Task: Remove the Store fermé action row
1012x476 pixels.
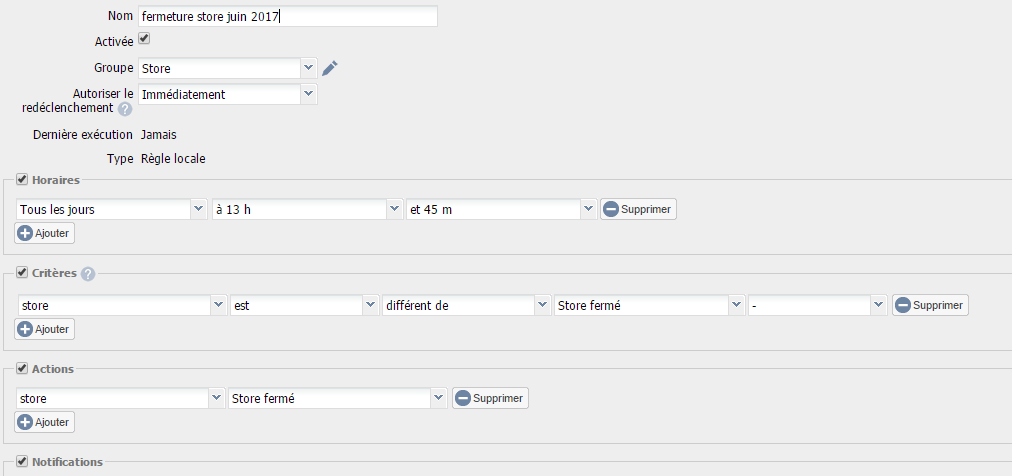Action: pyautogui.click(x=490, y=398)
